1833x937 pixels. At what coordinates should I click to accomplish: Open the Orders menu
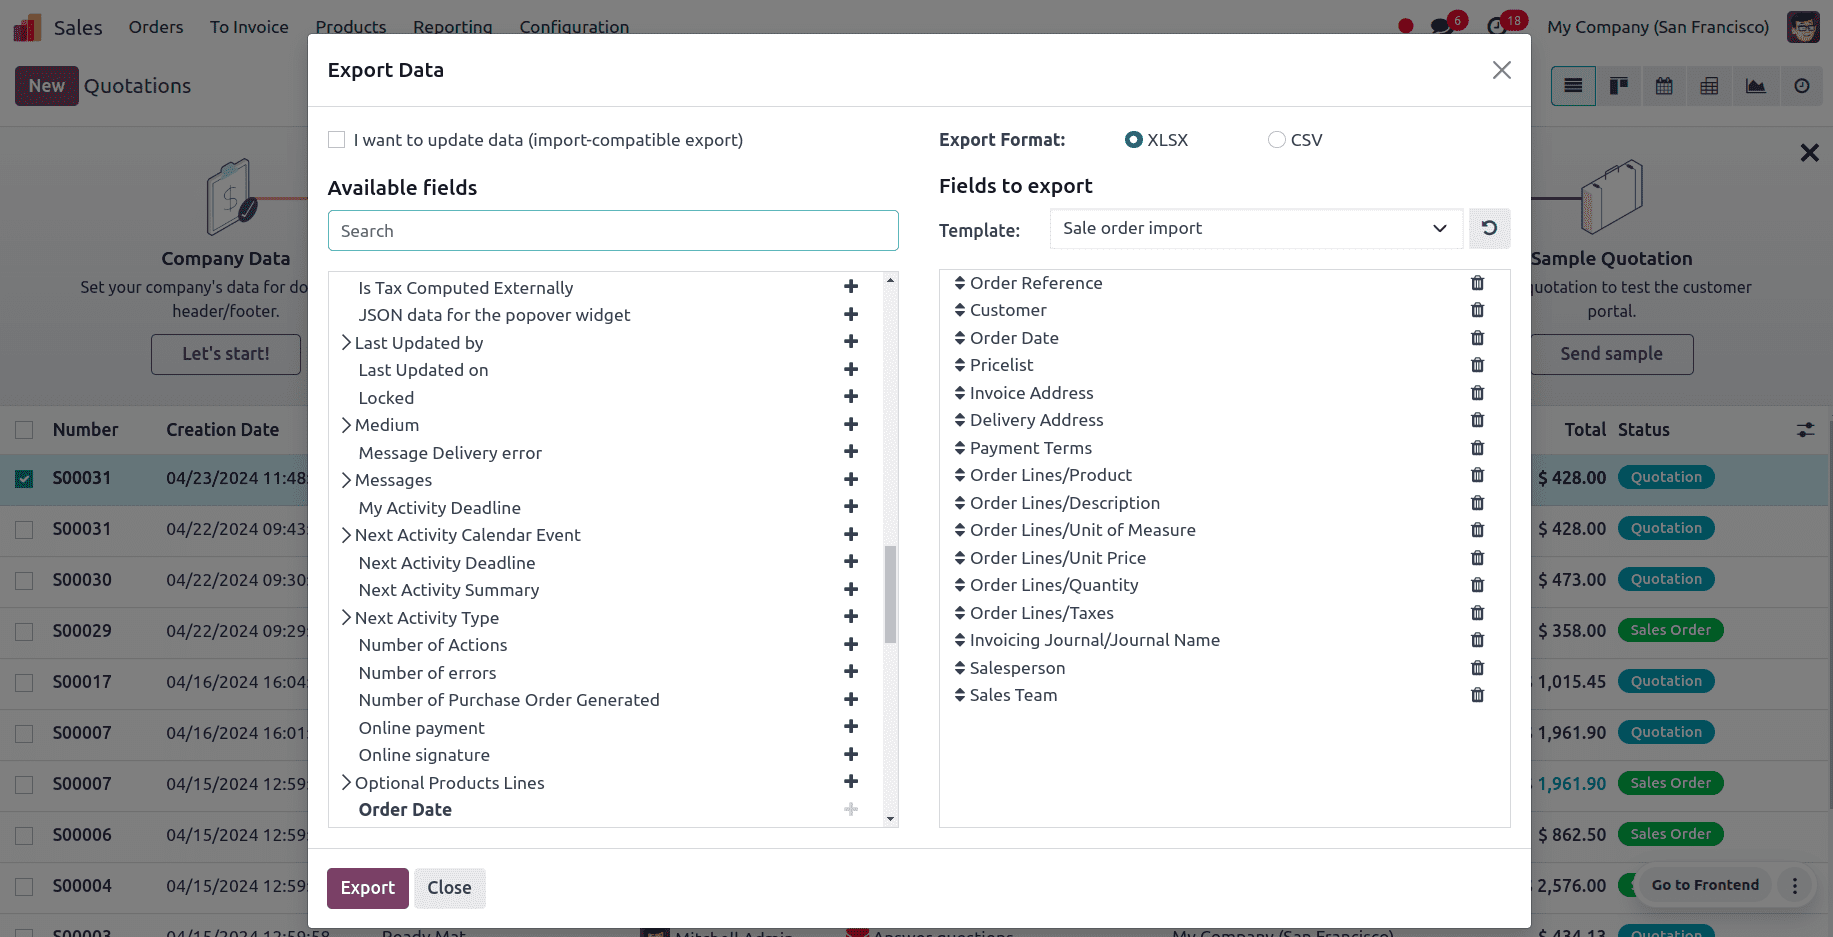click(156, 27)
